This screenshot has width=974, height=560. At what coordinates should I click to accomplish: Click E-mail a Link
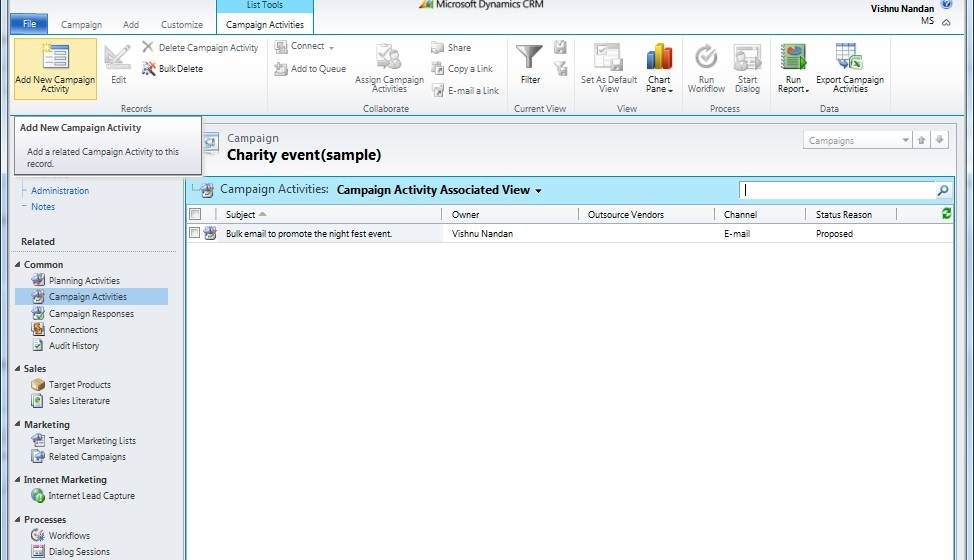465,91
